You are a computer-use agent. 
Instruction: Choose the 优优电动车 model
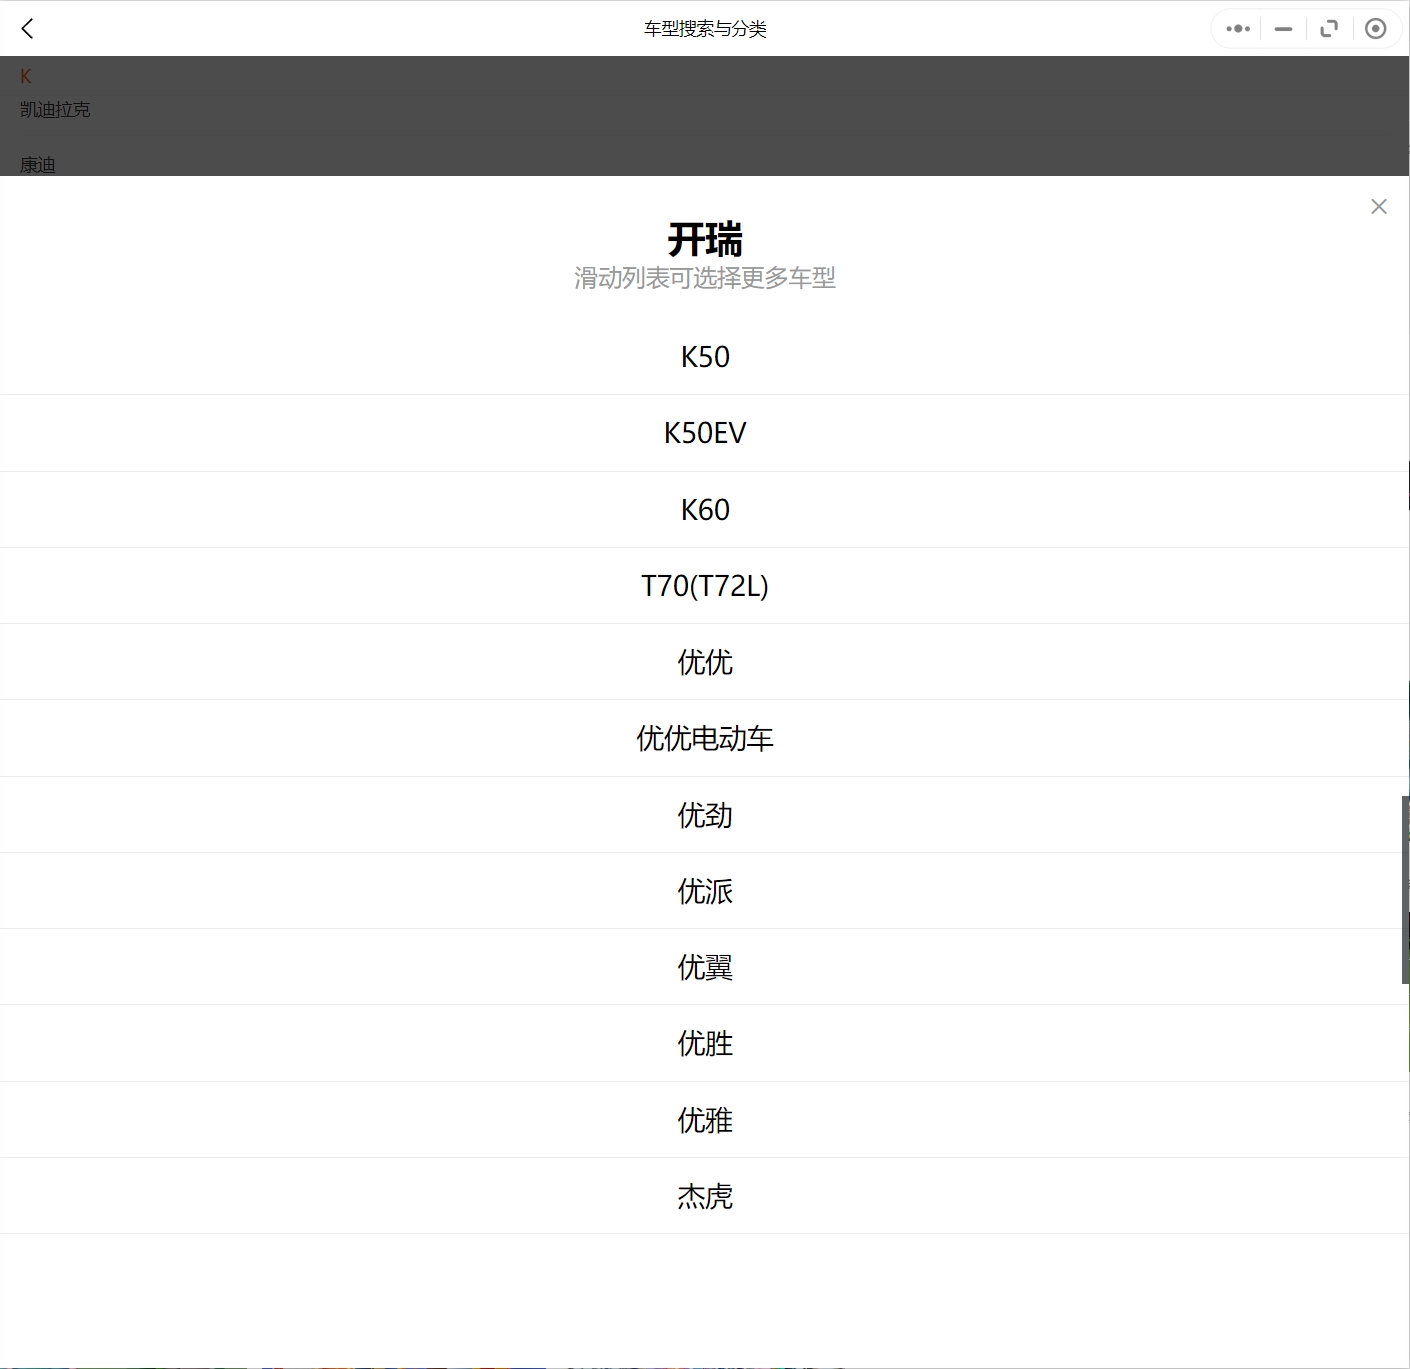[x=705, y=739]
